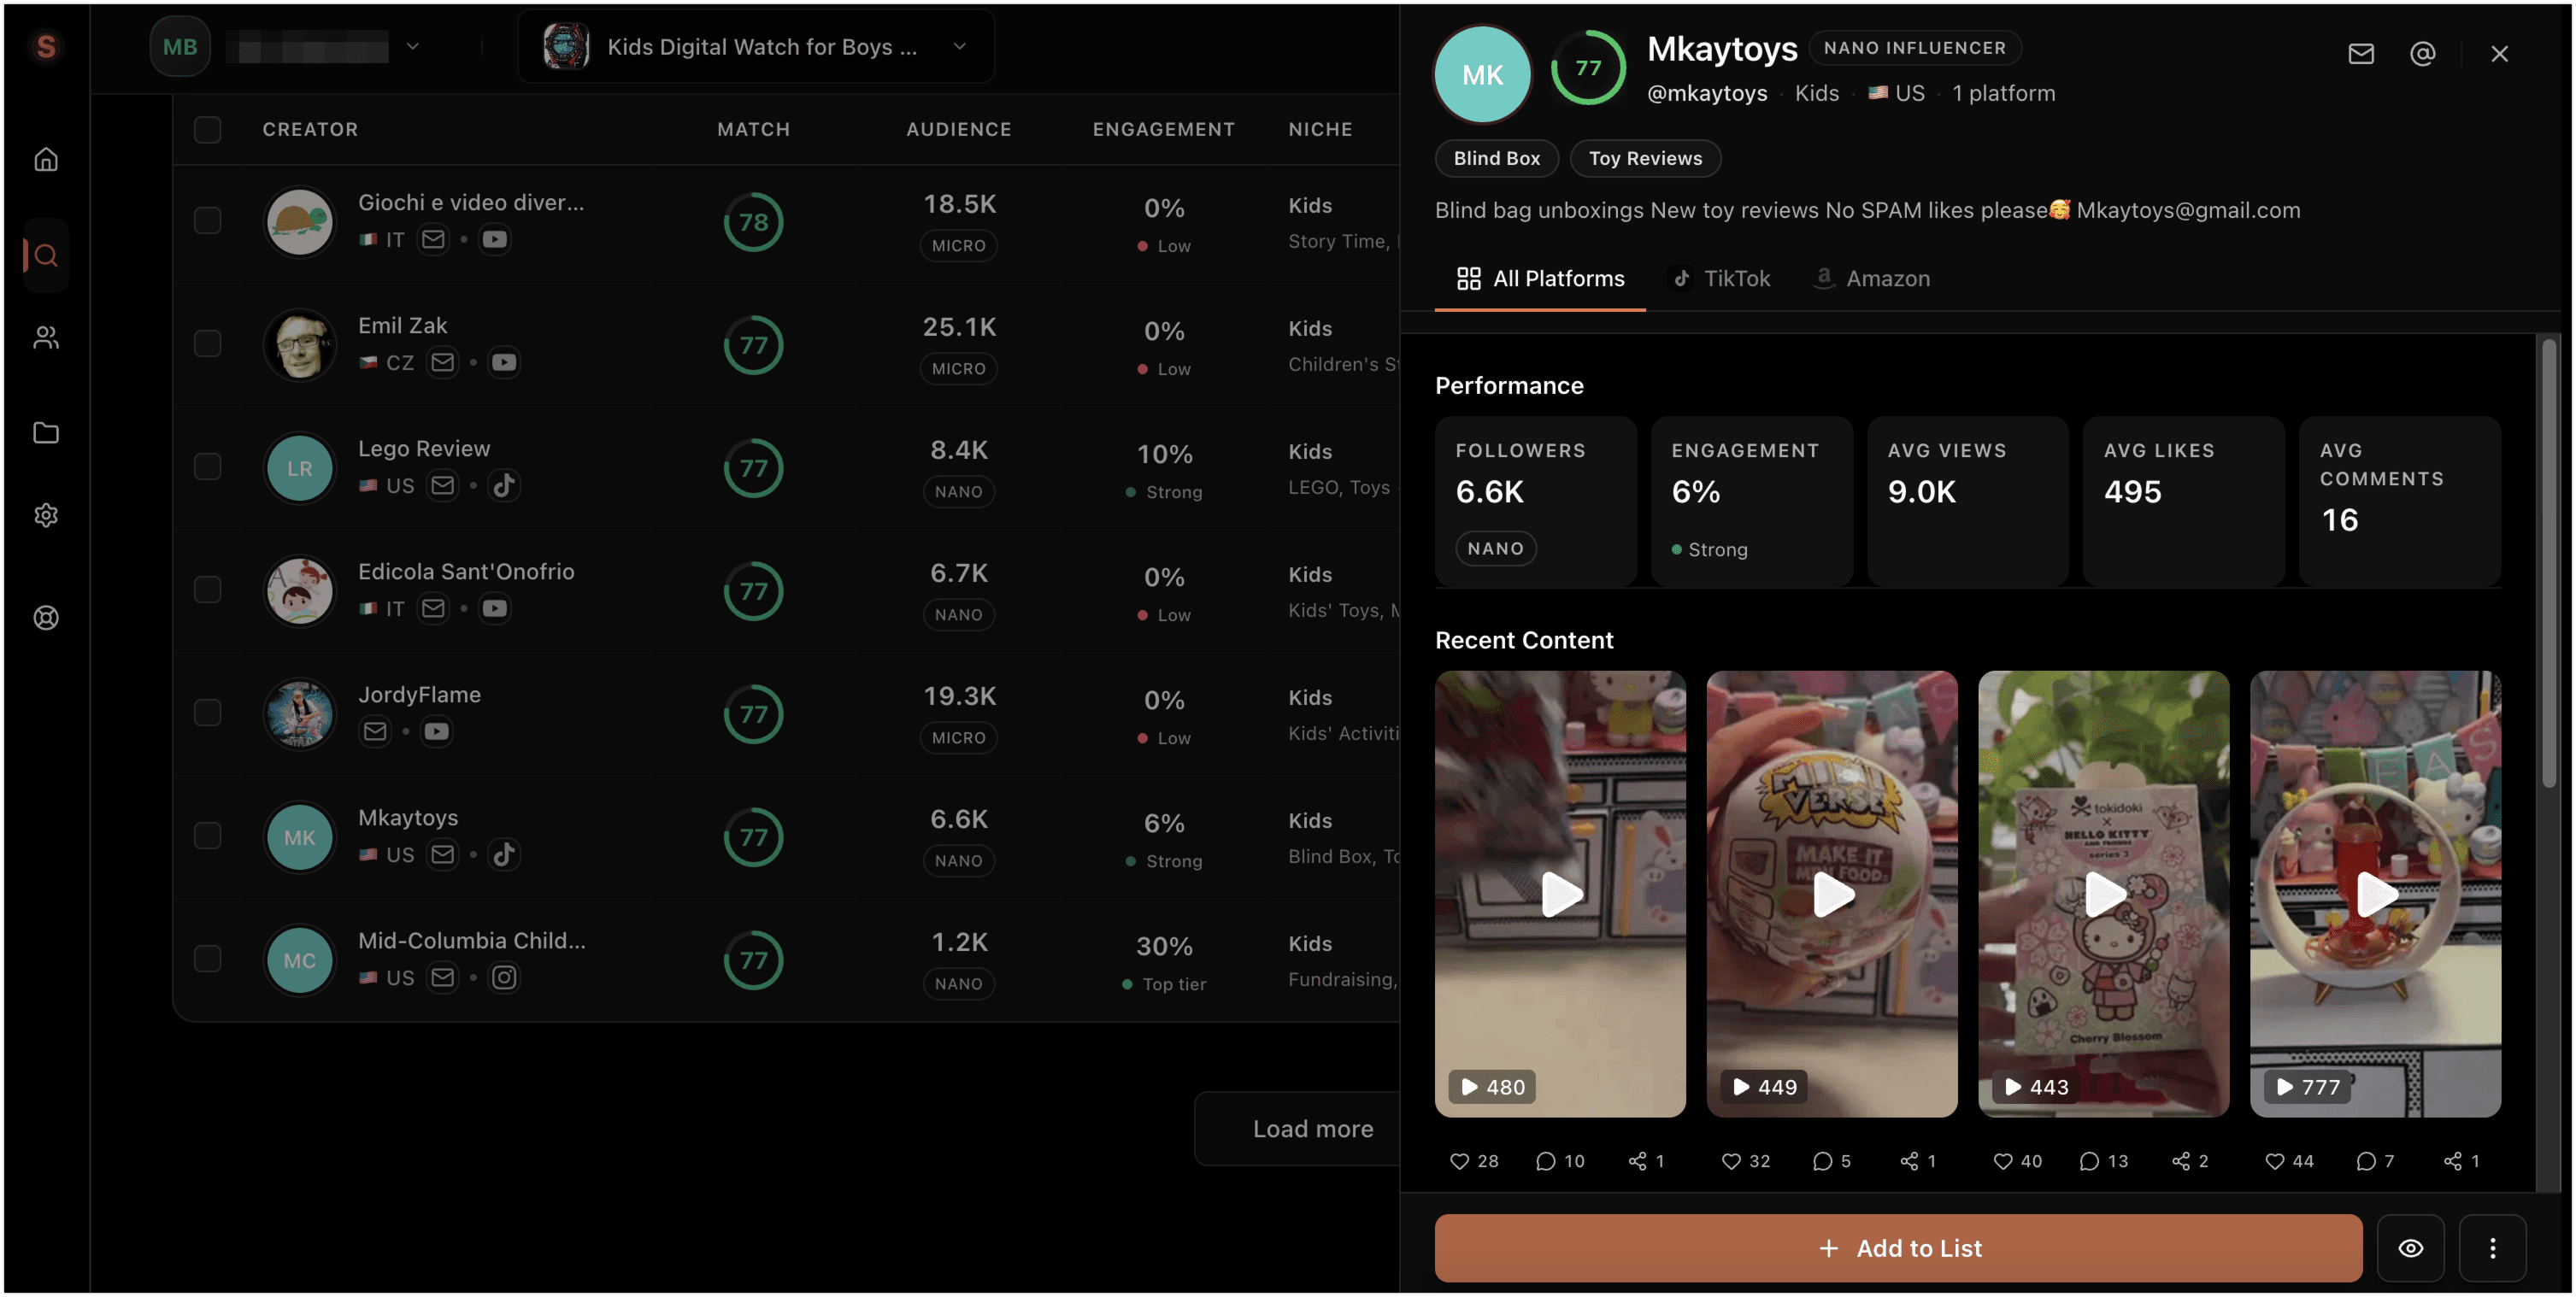The width and height of the screenshot is (2576, 1297).
Task: Open the email envelope icon beside the profile close button
Action: [x=2361, y=53]
